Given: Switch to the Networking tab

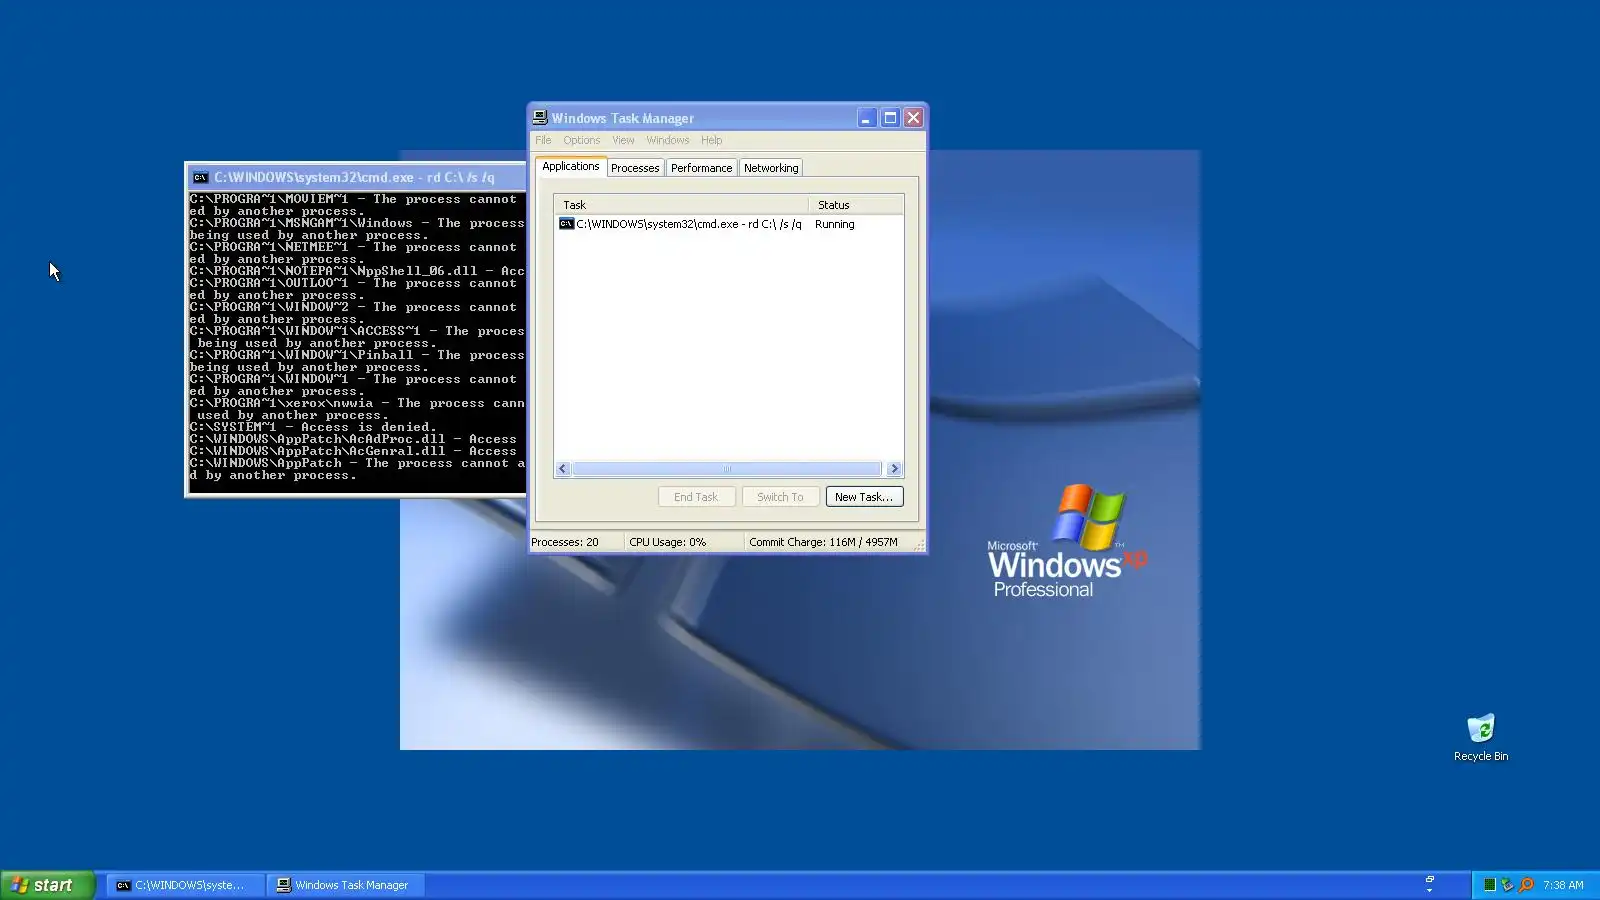Looking at the screenshot, I should 771,168.
